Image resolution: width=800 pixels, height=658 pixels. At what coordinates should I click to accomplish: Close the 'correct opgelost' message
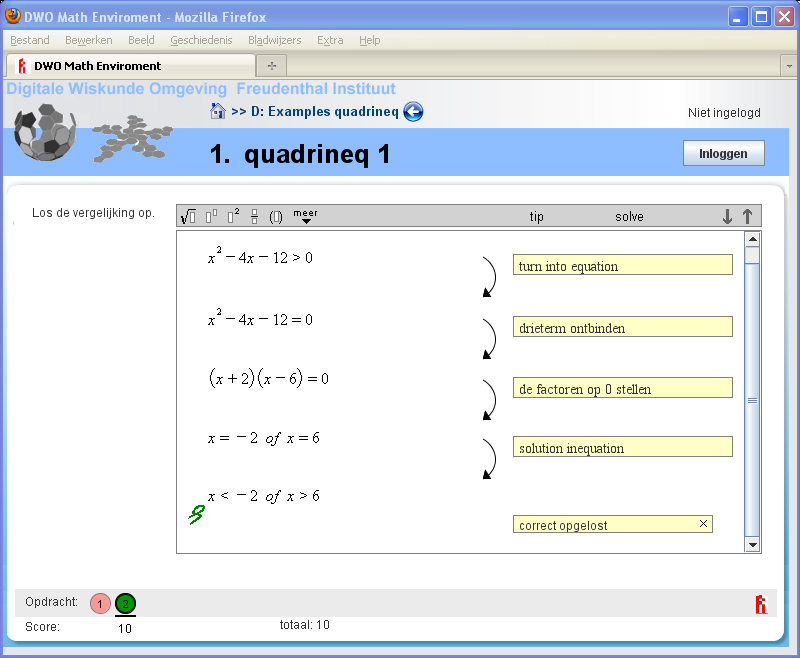click(703, 524)
